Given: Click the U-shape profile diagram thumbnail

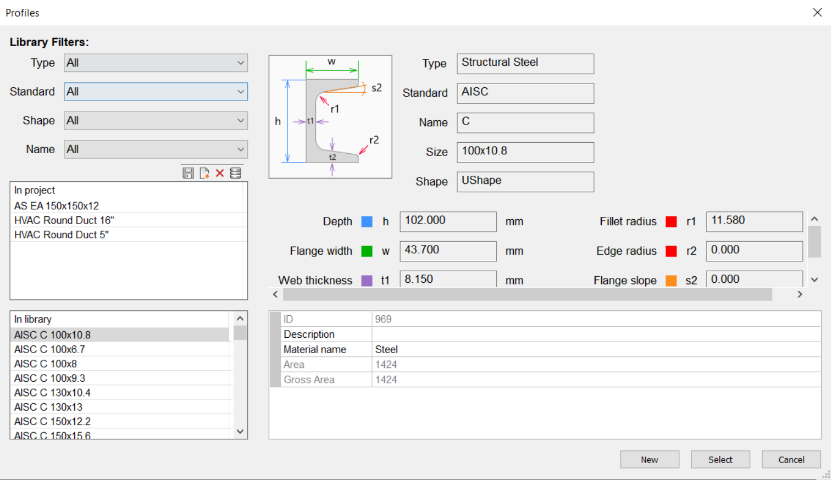Looking at the screenshot, I should coord(330,117).
